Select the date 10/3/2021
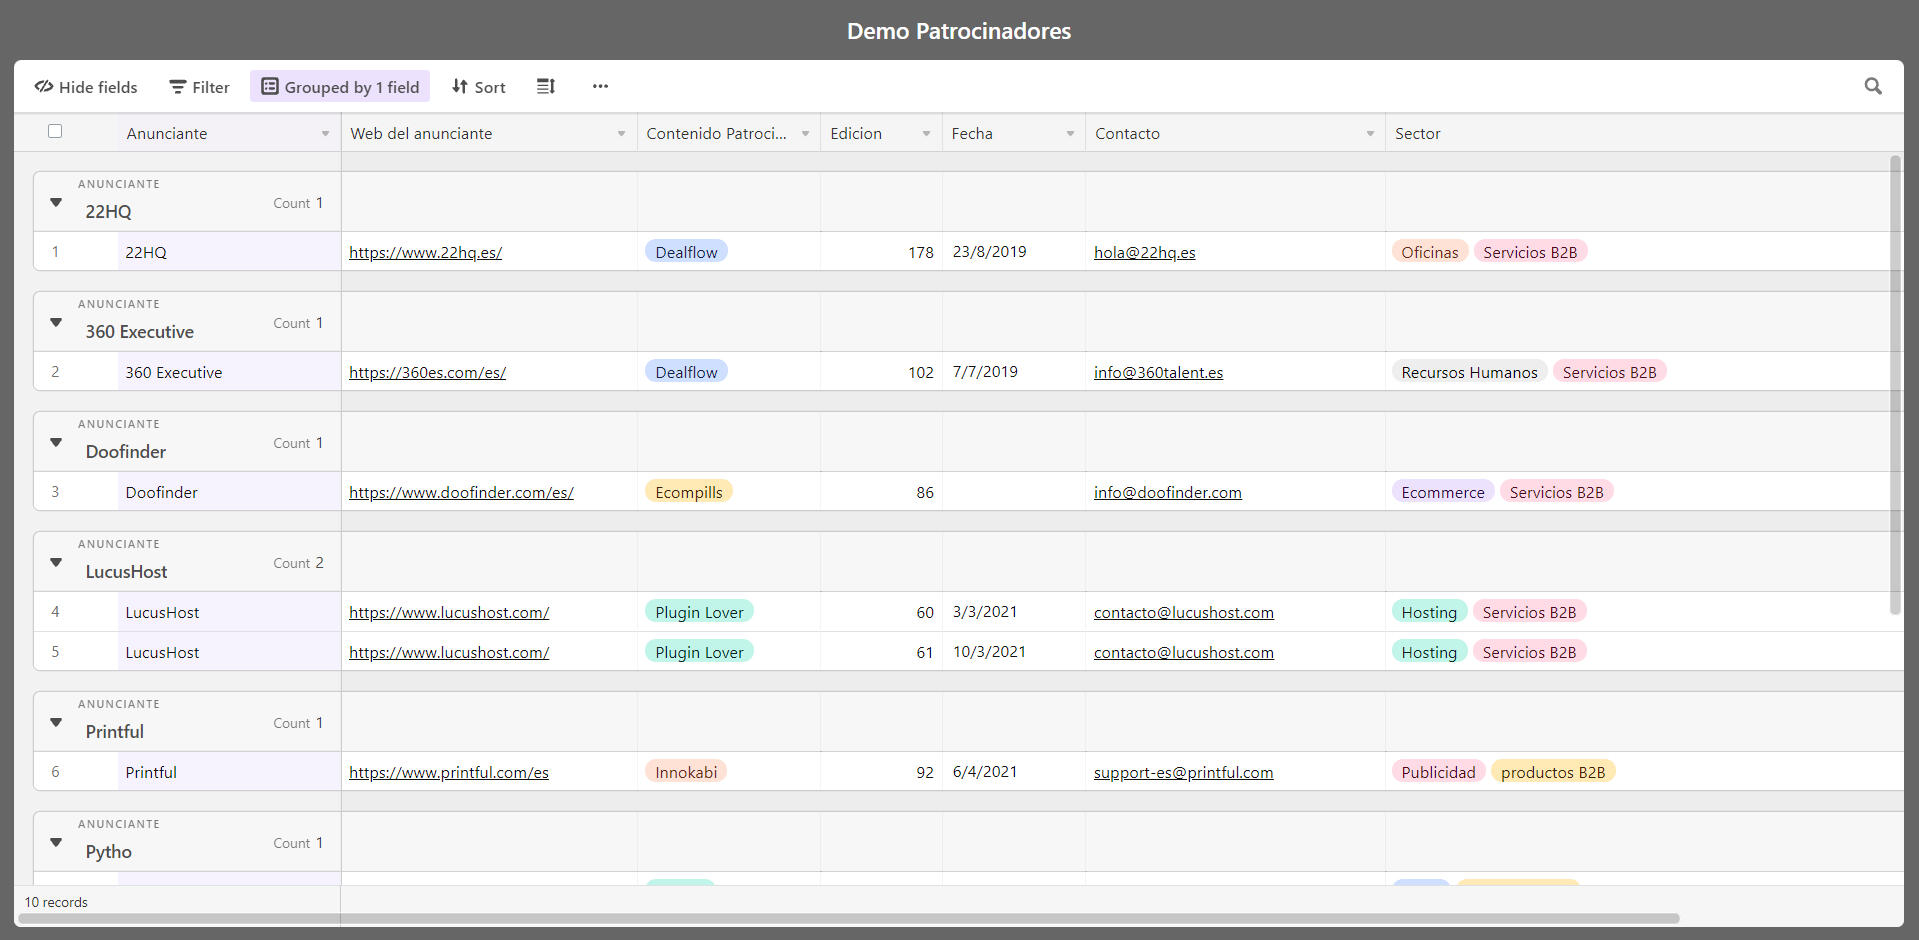 [989, 652]
